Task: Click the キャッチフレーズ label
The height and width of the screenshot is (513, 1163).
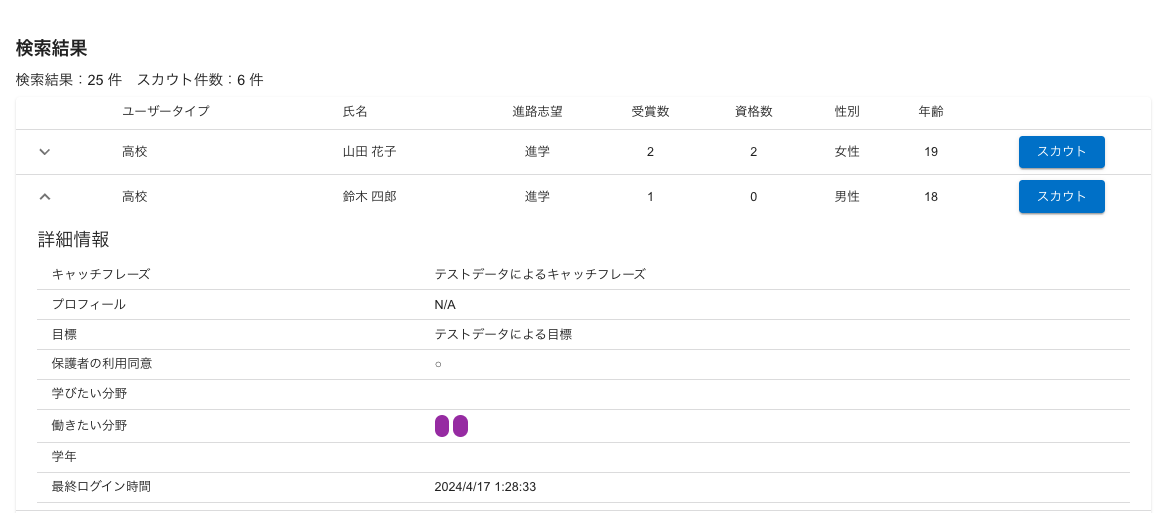Action: [x=101, y=274]
